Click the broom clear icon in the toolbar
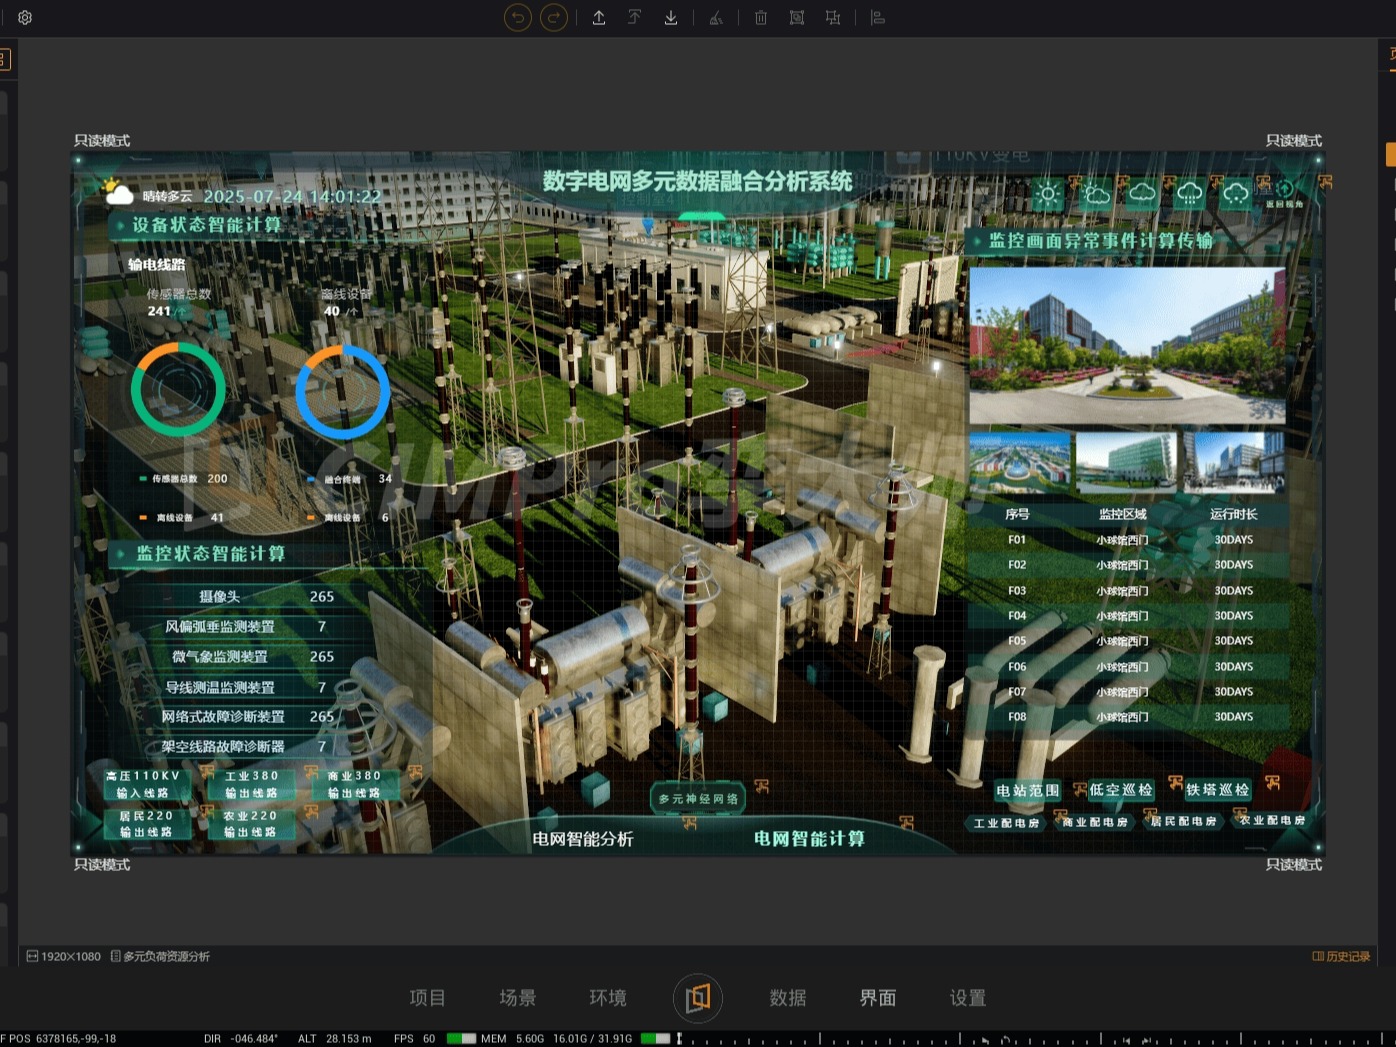The image size is (1396, 1047). tap(716, 17)
